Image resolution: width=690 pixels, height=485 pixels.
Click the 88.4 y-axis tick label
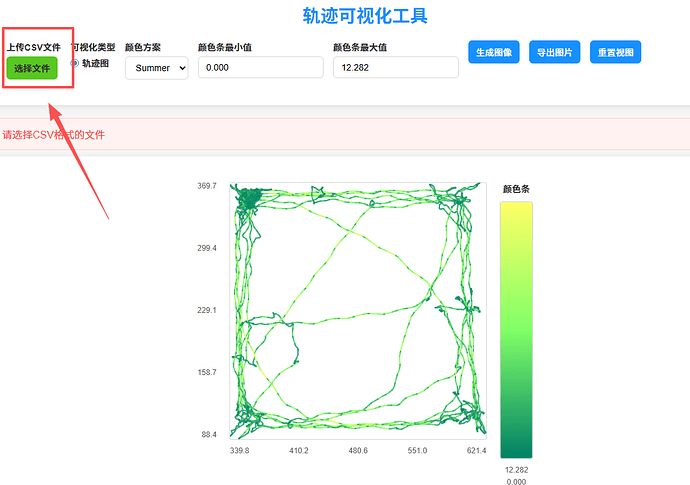[x=209, y=435]
